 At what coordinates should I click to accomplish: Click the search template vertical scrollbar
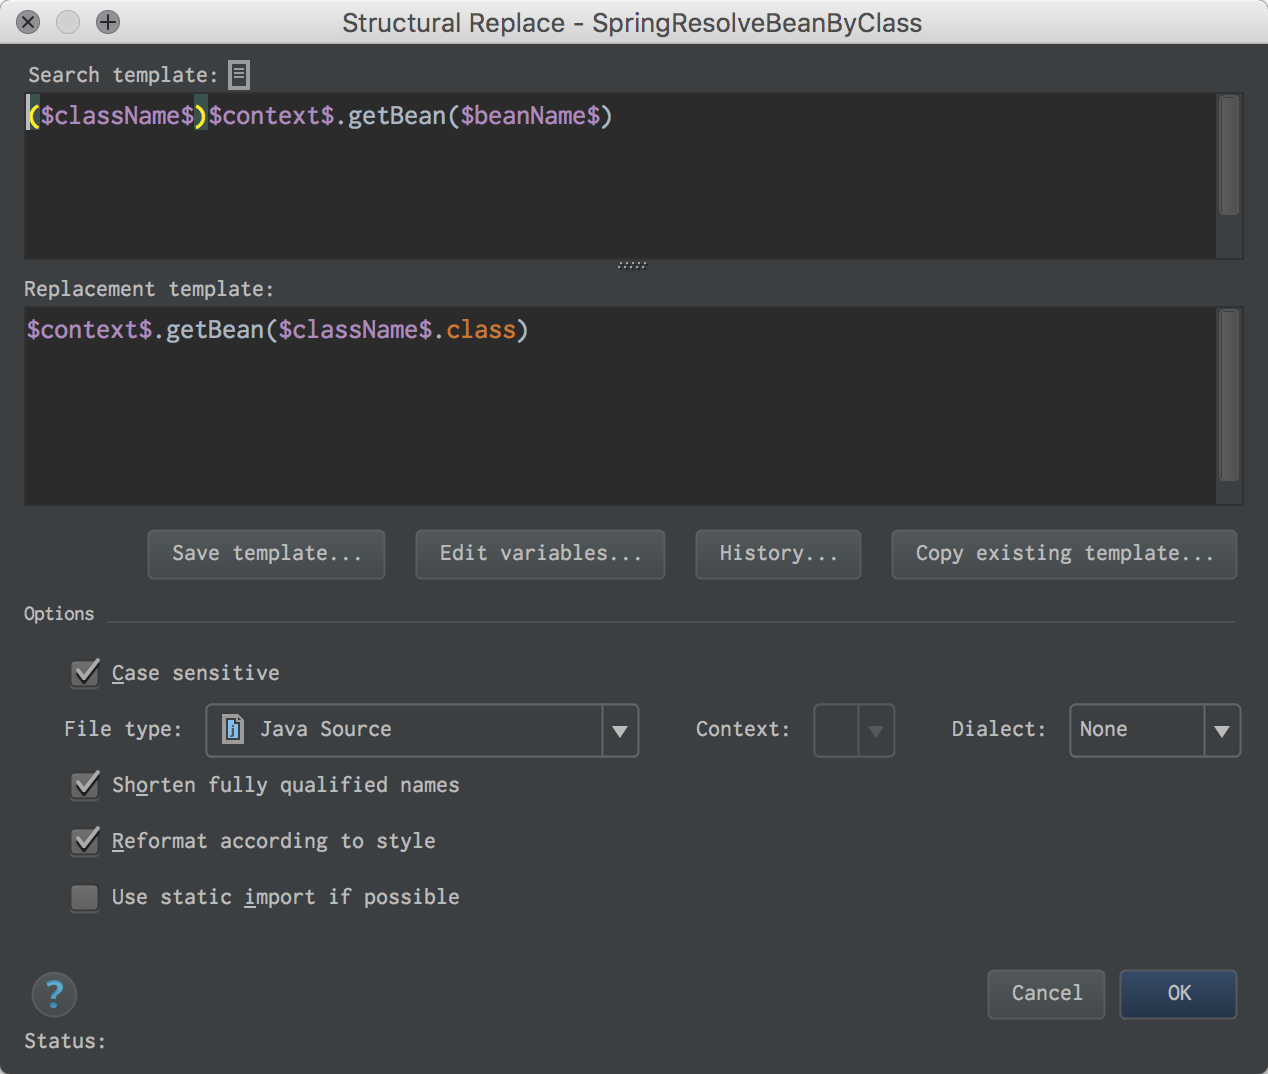(1230, 156)
